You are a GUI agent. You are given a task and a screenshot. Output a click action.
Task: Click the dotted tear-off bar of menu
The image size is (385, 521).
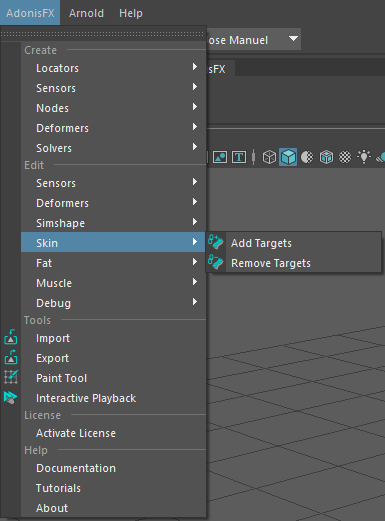pos(103,34)
